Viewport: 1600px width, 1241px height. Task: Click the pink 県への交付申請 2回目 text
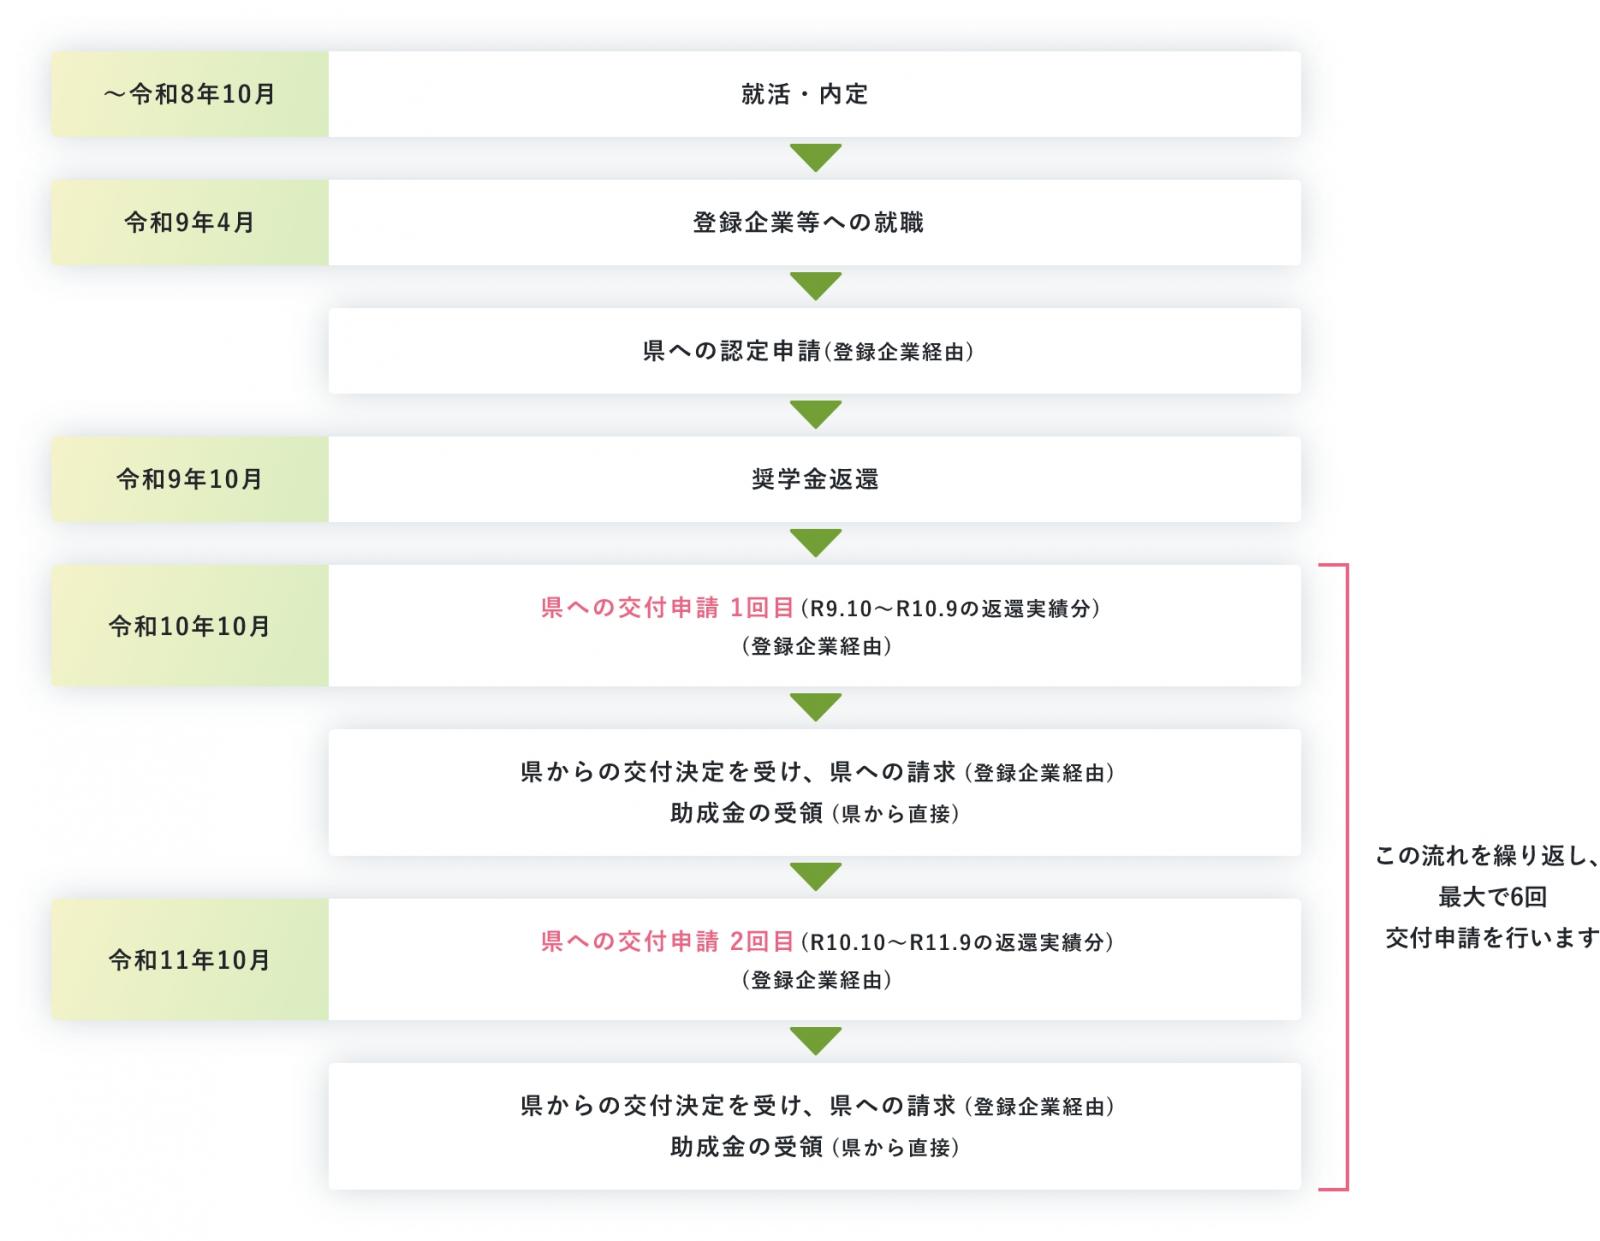tap(667, 941)
